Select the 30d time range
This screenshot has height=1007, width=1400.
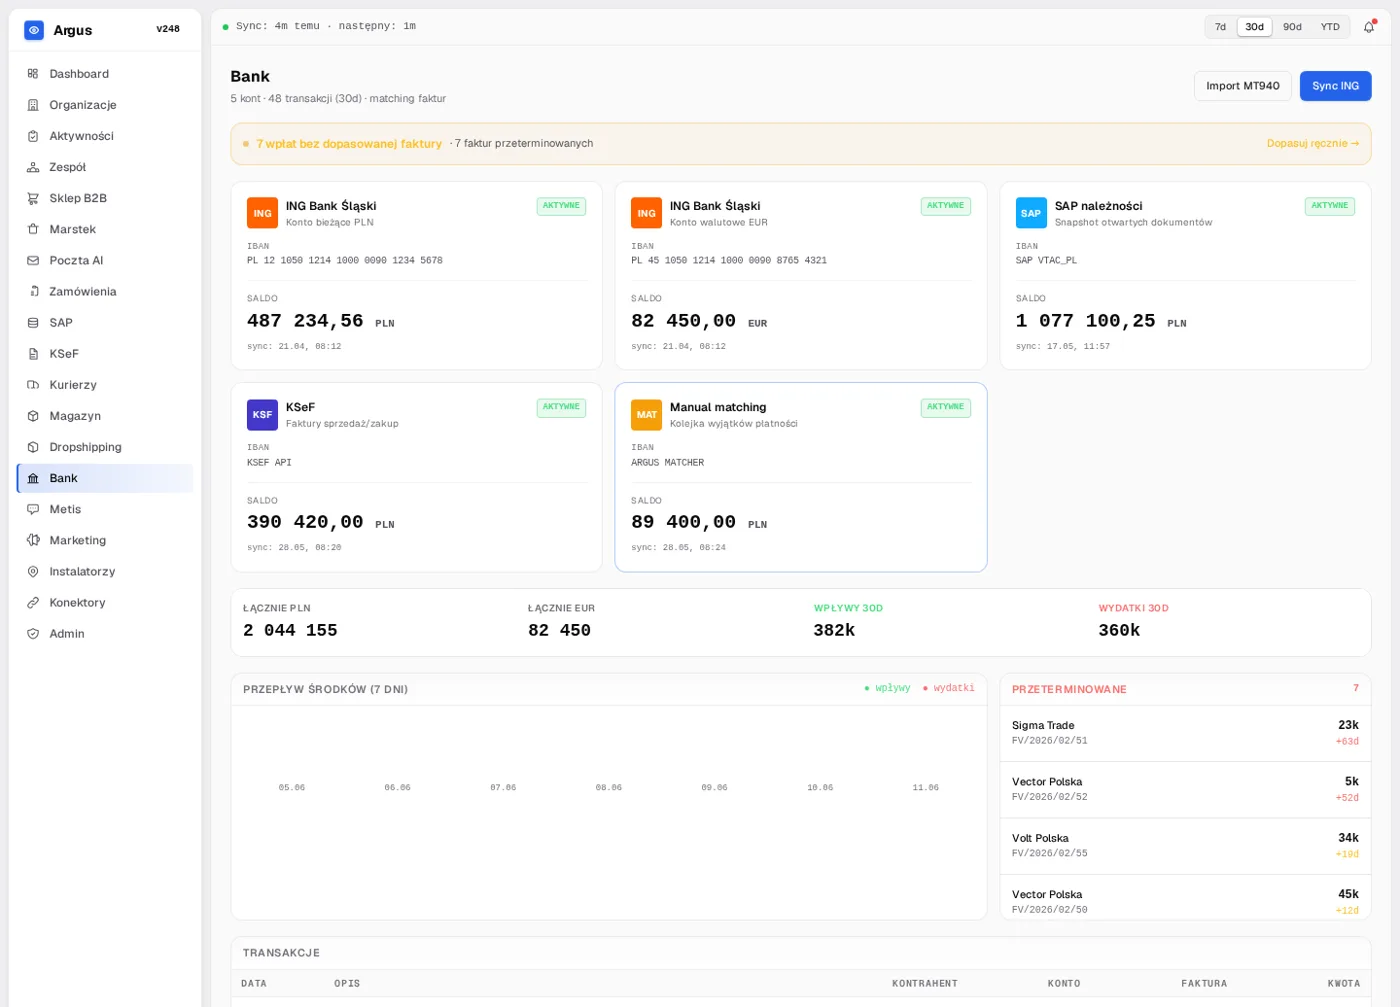1254,27
